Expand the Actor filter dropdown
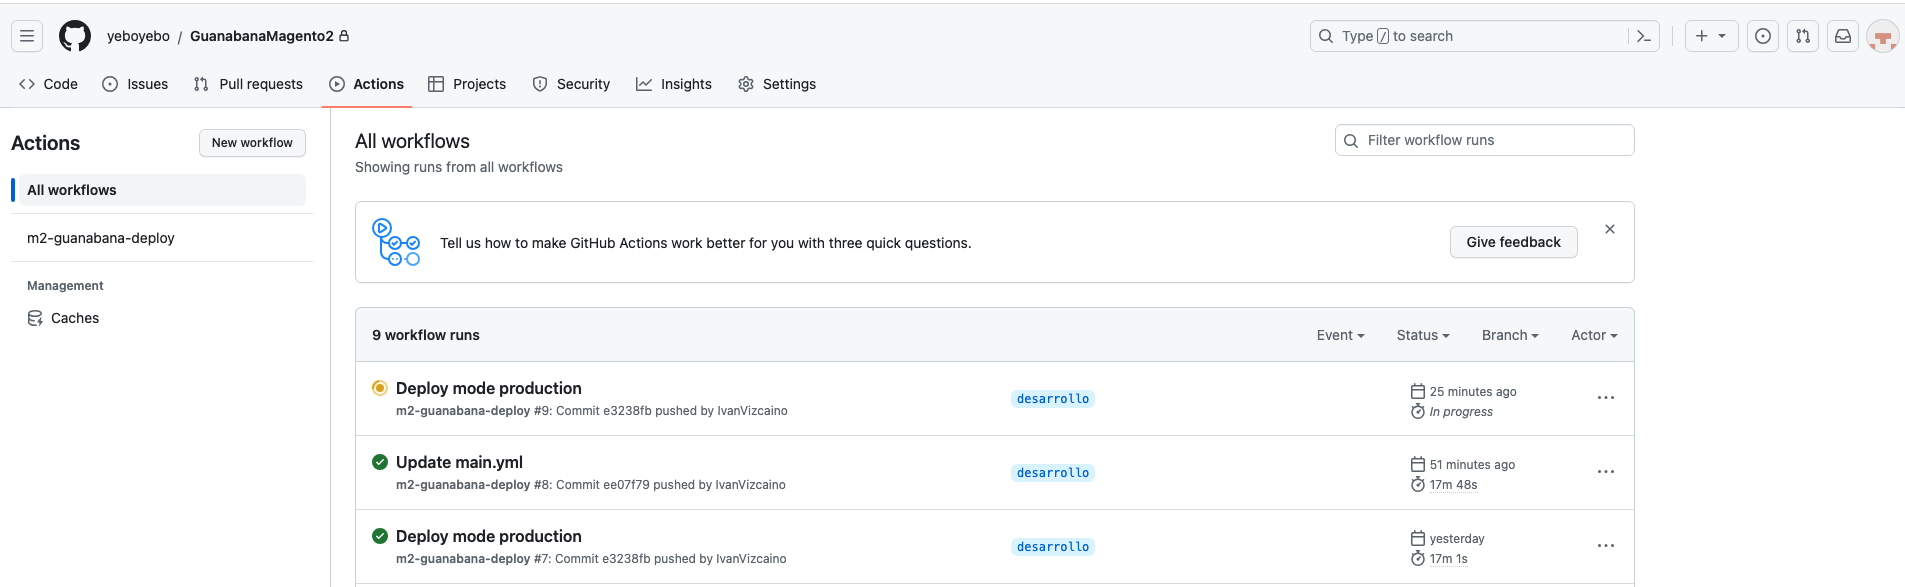 click(x=1594, y=335)
